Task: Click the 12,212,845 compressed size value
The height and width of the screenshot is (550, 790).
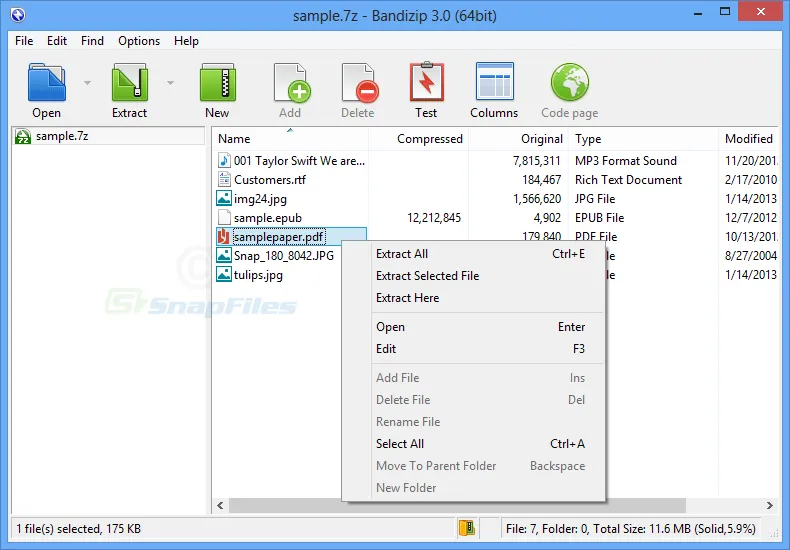Action: [434, 218]
